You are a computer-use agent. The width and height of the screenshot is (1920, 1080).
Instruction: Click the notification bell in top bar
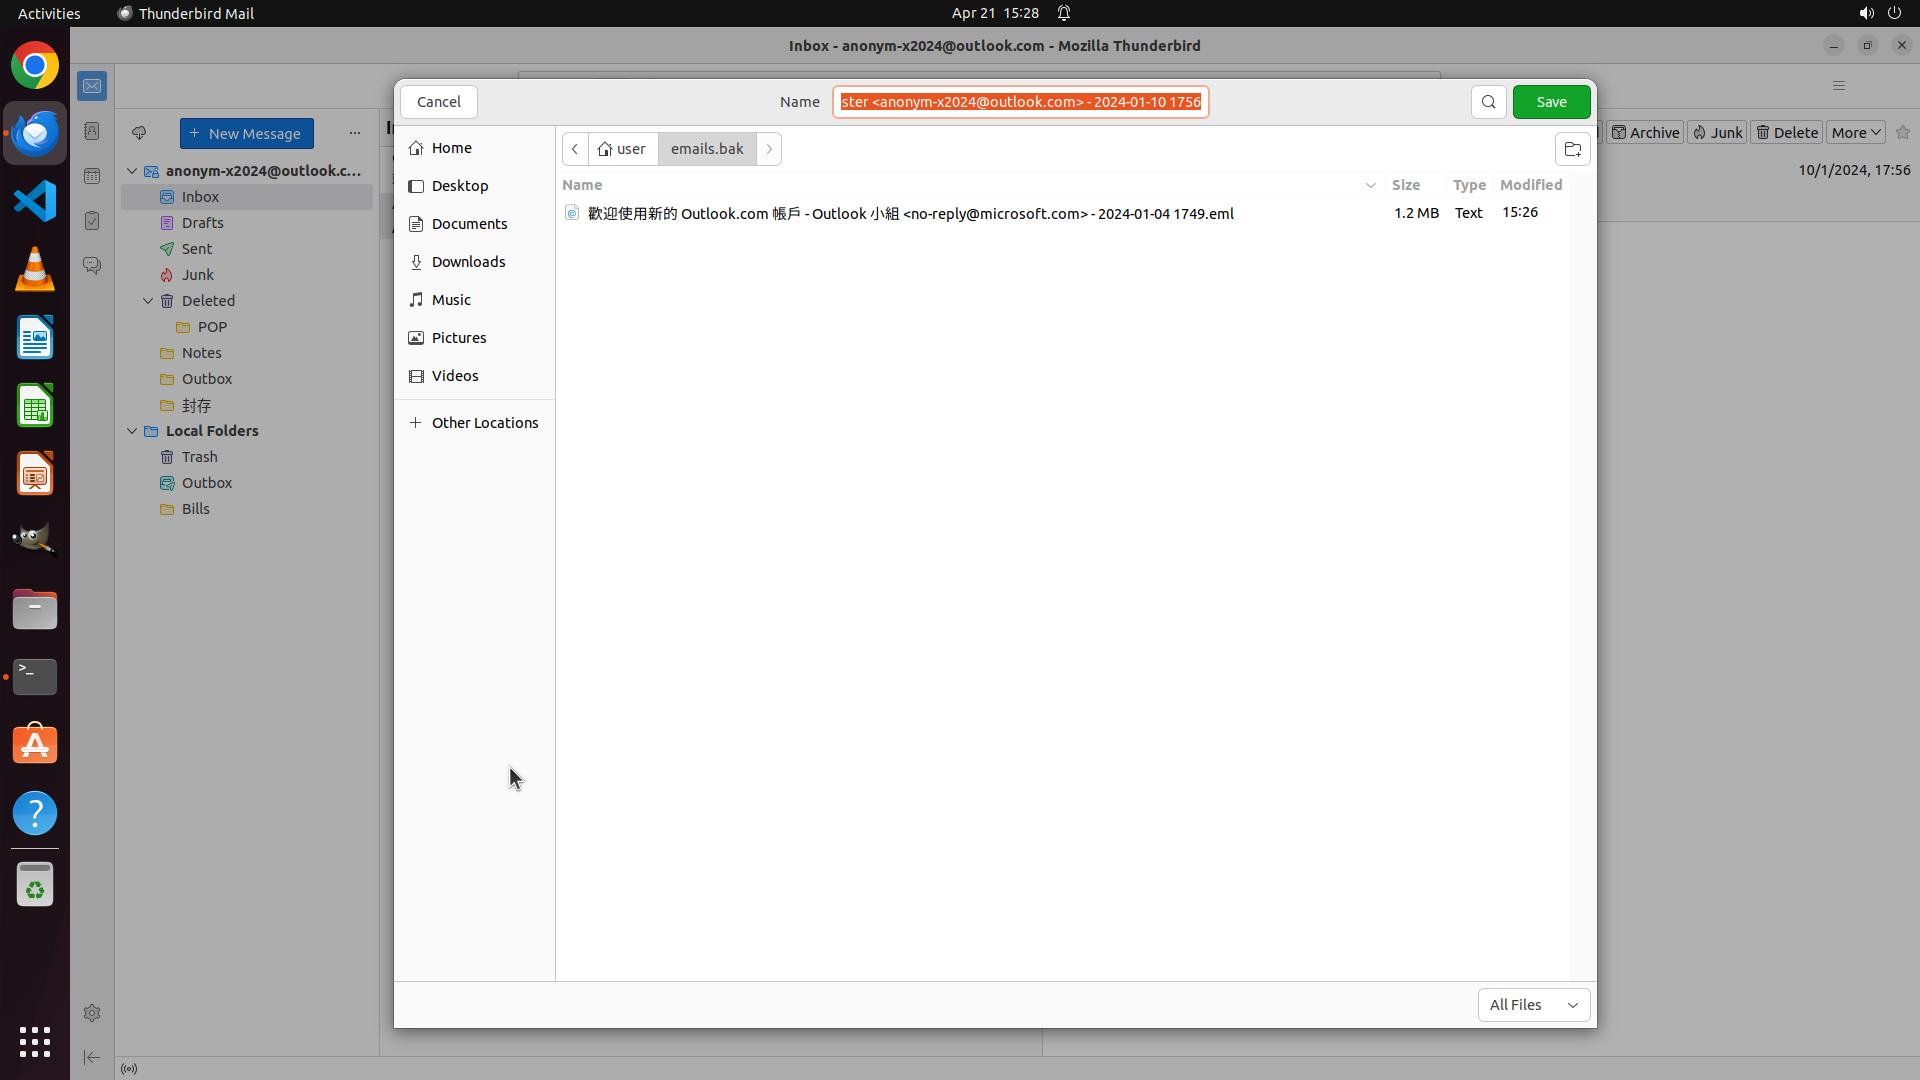tap(1064, 13)
